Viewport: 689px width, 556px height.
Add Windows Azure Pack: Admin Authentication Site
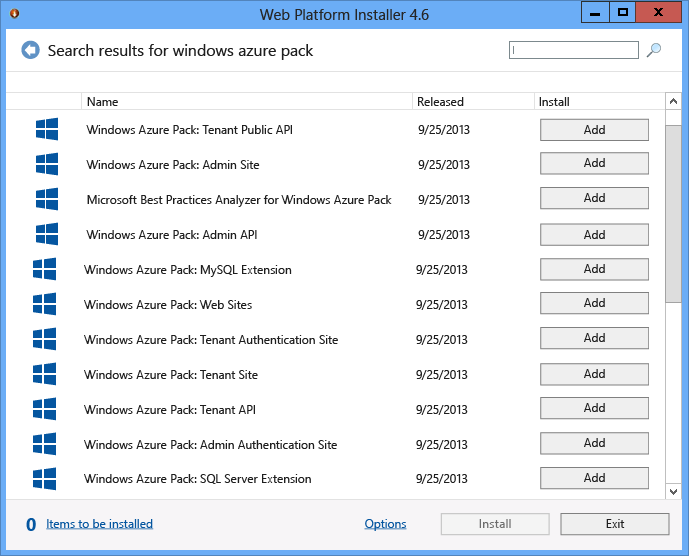(594, 443)
